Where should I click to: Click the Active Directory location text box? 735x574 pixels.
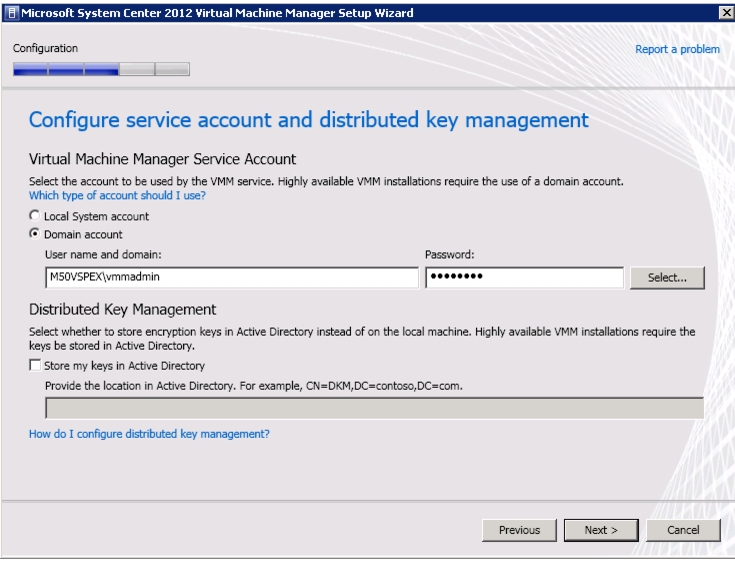point(375,408)
